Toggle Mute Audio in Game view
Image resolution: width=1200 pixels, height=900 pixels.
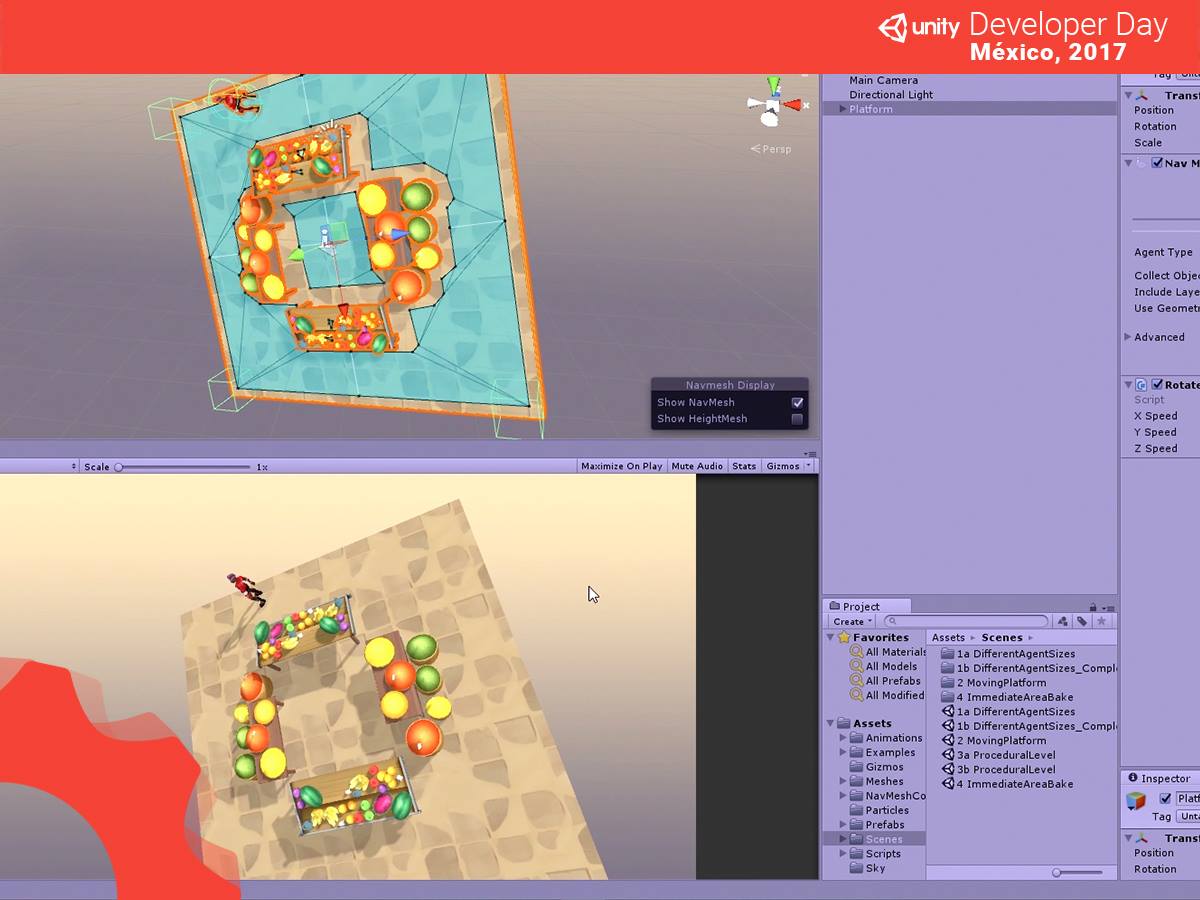(697, 466)
